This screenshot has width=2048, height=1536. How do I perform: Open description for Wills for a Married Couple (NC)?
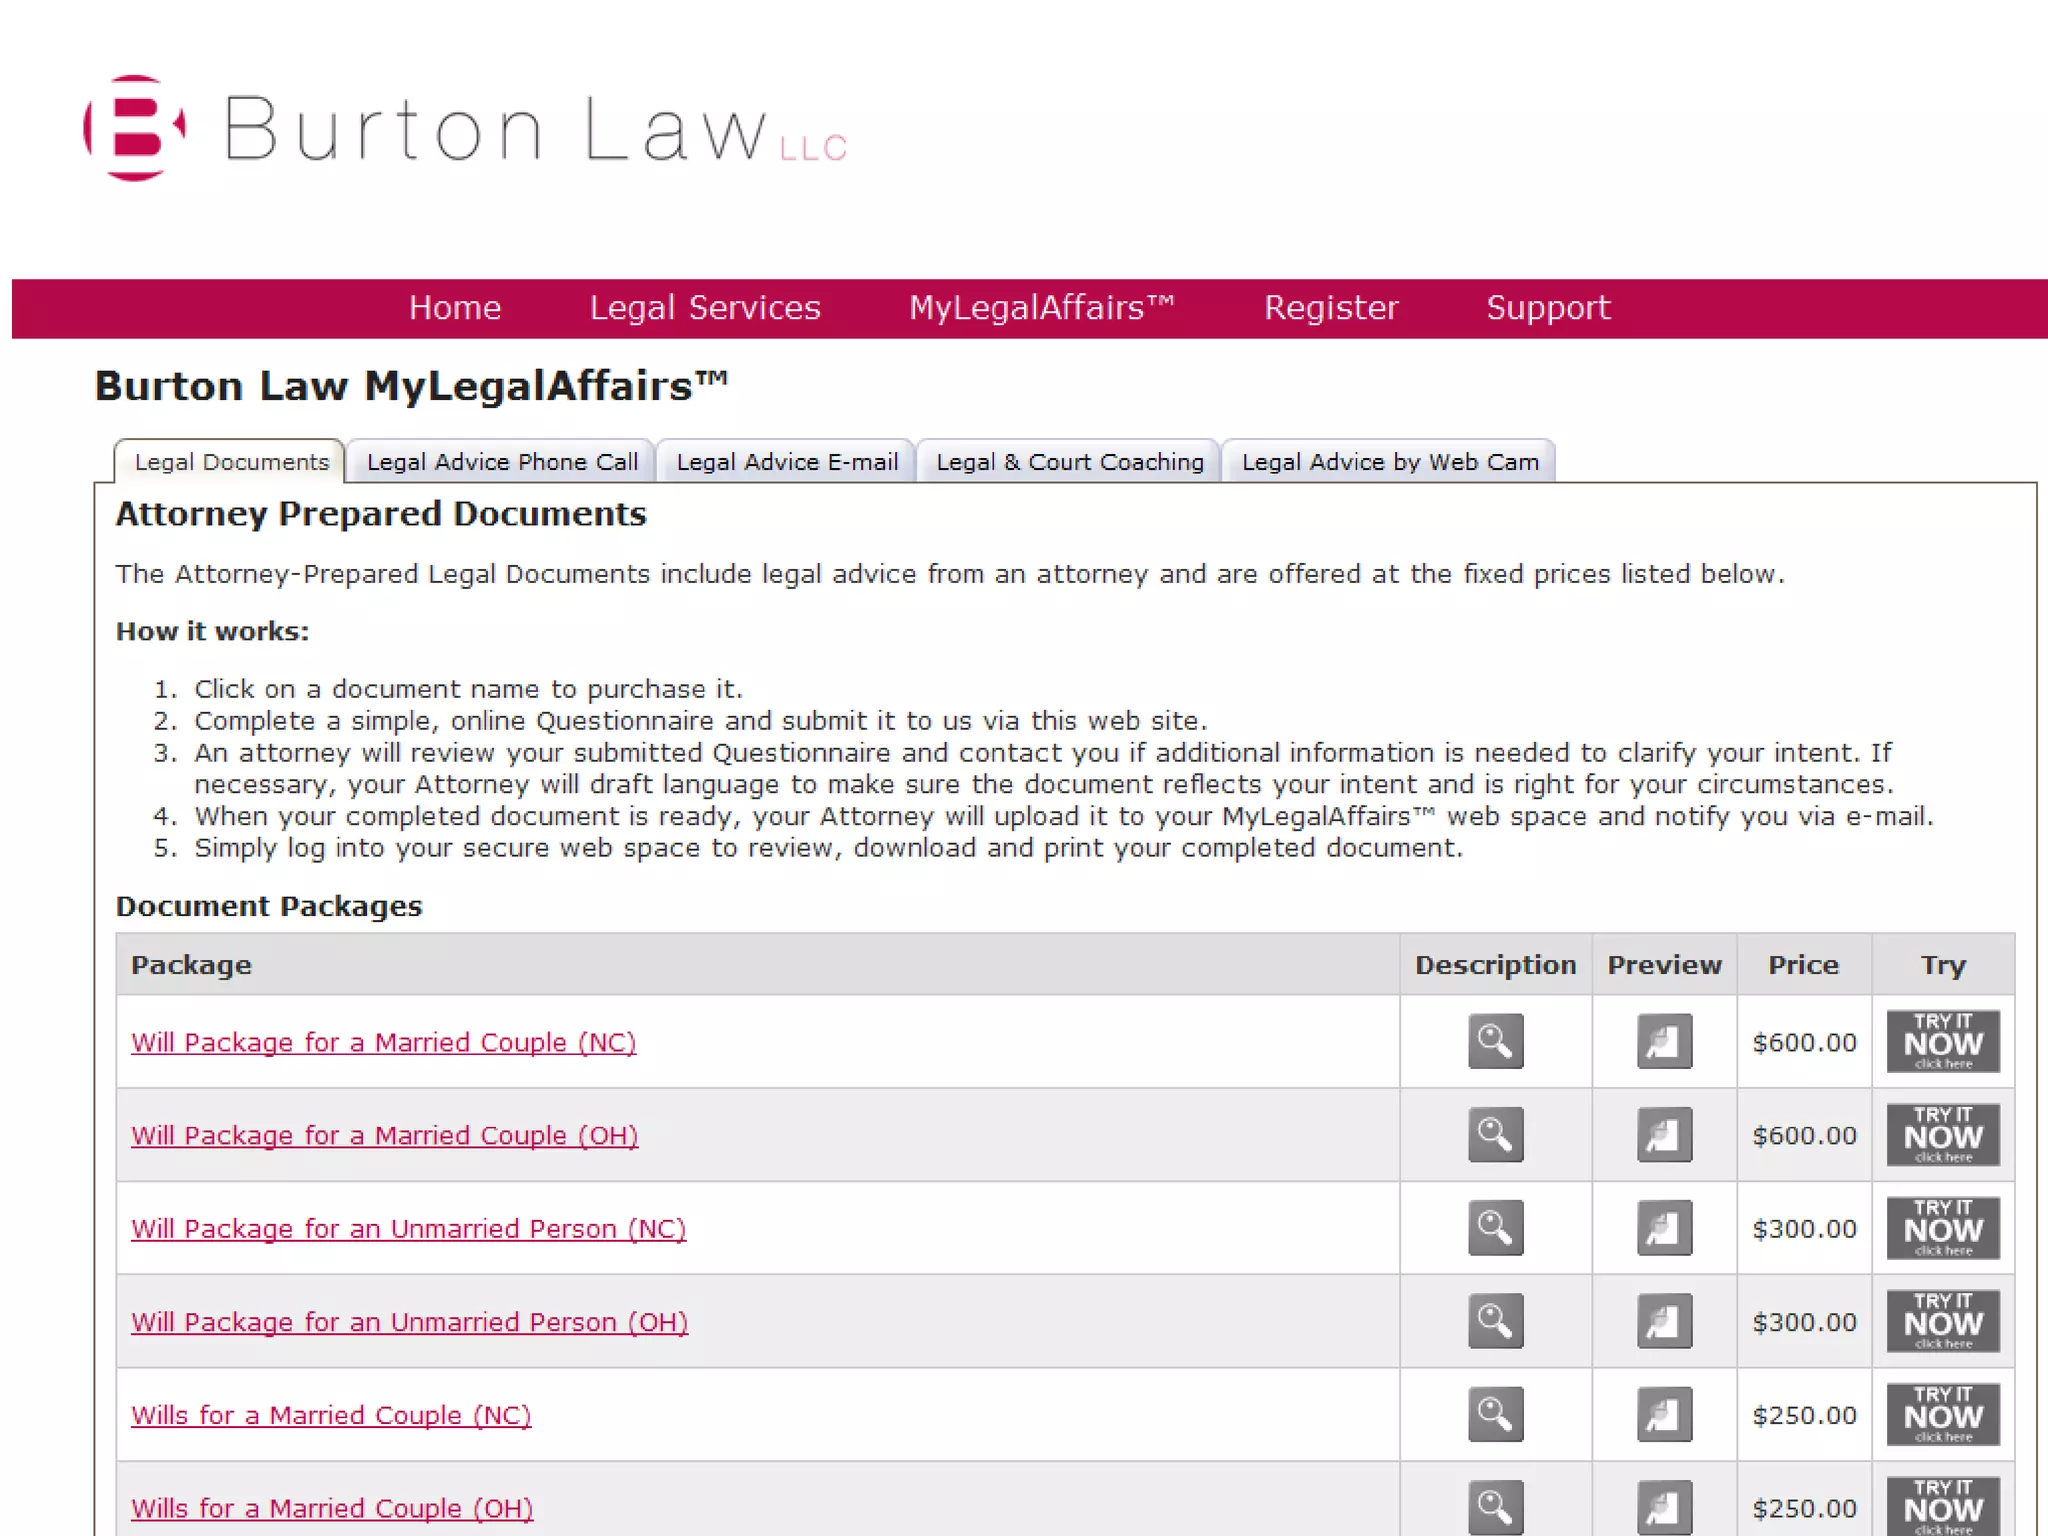(x=1495, y=1414)
